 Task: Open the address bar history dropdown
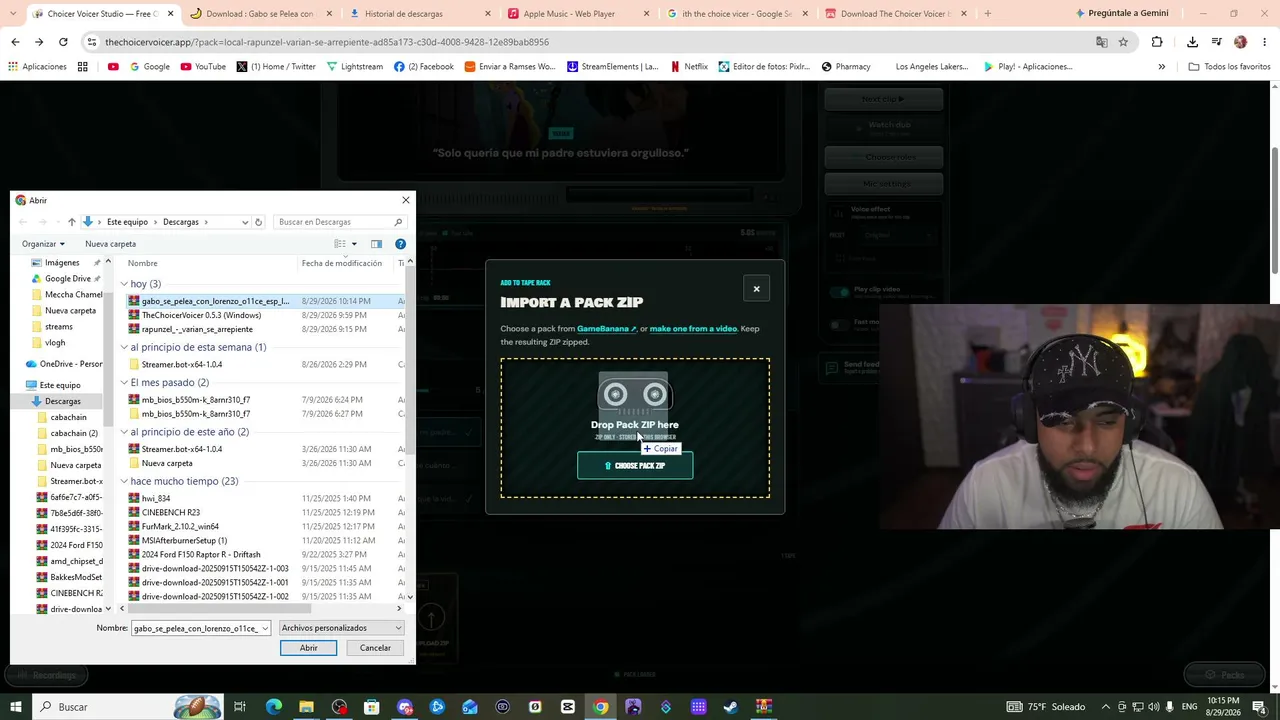245,222
